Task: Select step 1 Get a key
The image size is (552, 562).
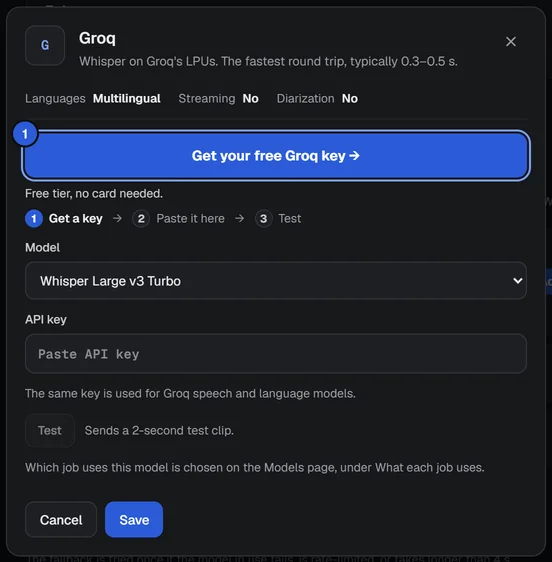Action: click(x=64, y=219)
